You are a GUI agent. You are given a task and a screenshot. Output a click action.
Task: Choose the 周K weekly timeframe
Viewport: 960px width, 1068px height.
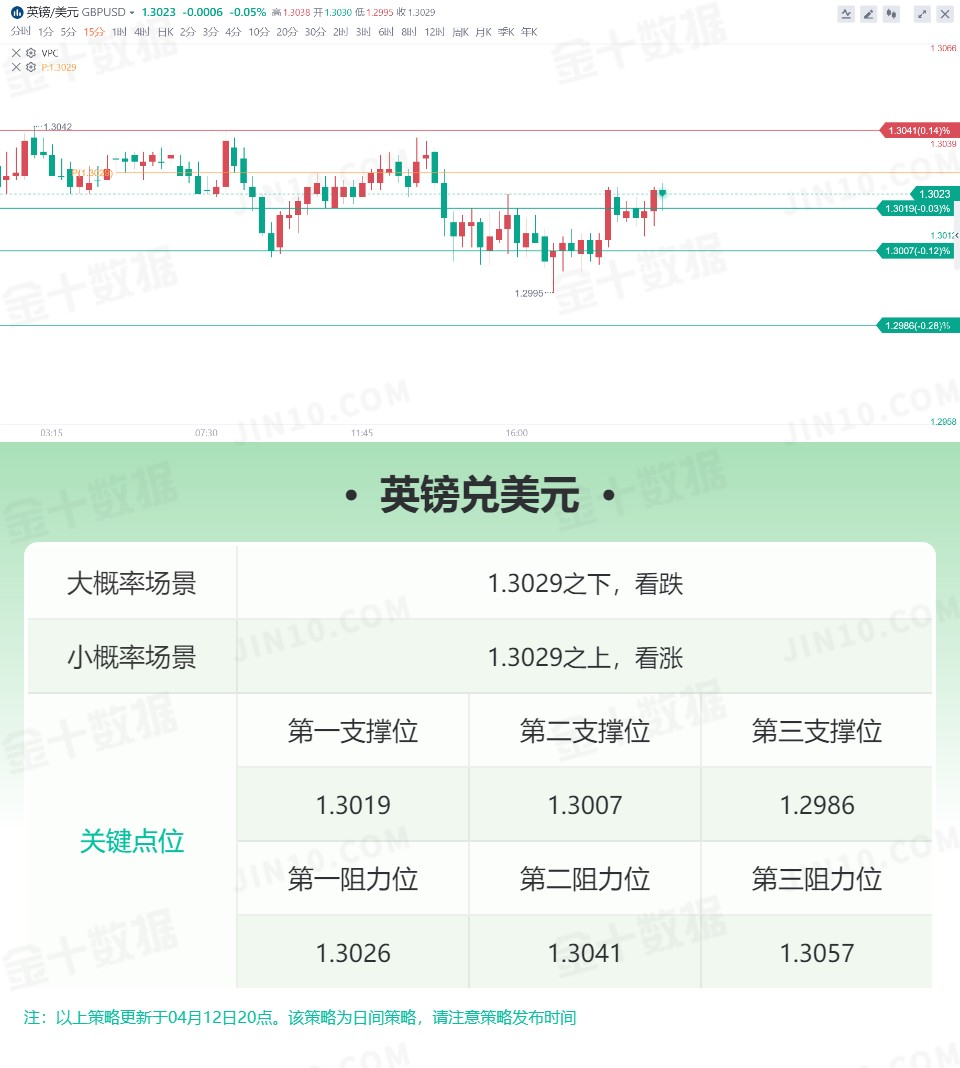click(460, 32)
